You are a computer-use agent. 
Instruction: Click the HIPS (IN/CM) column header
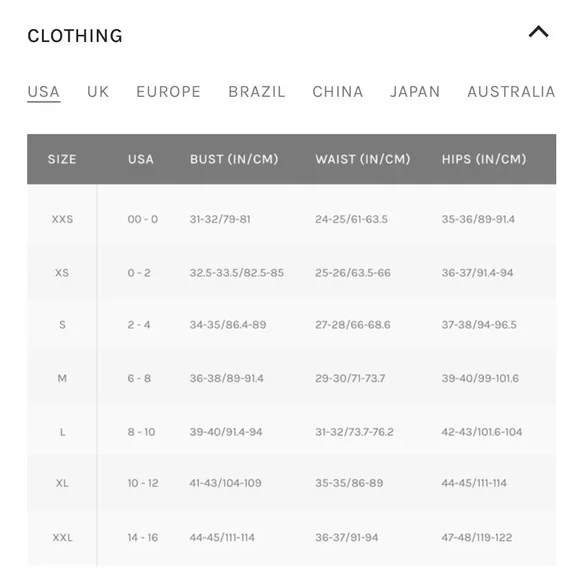484,159
